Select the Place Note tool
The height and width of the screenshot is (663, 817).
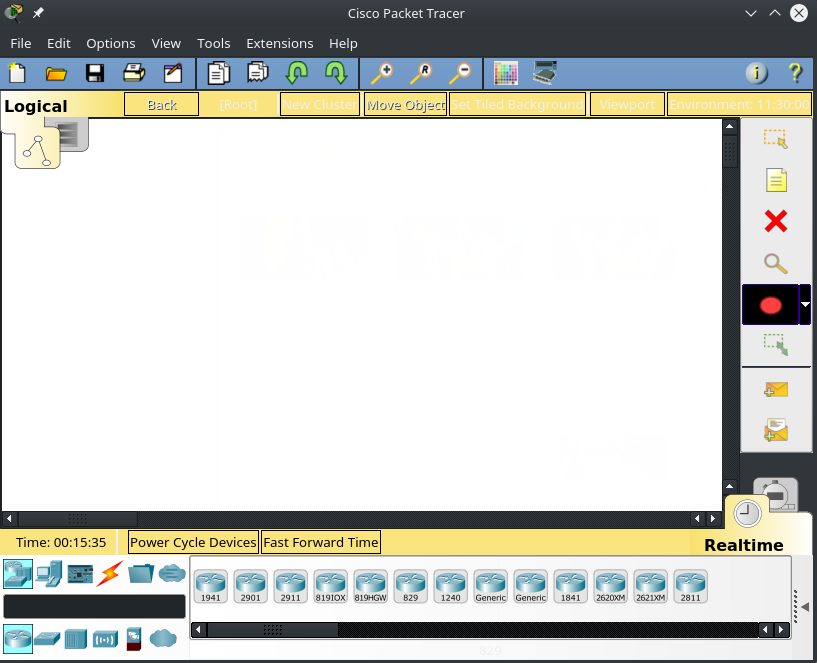click(776, 180)
